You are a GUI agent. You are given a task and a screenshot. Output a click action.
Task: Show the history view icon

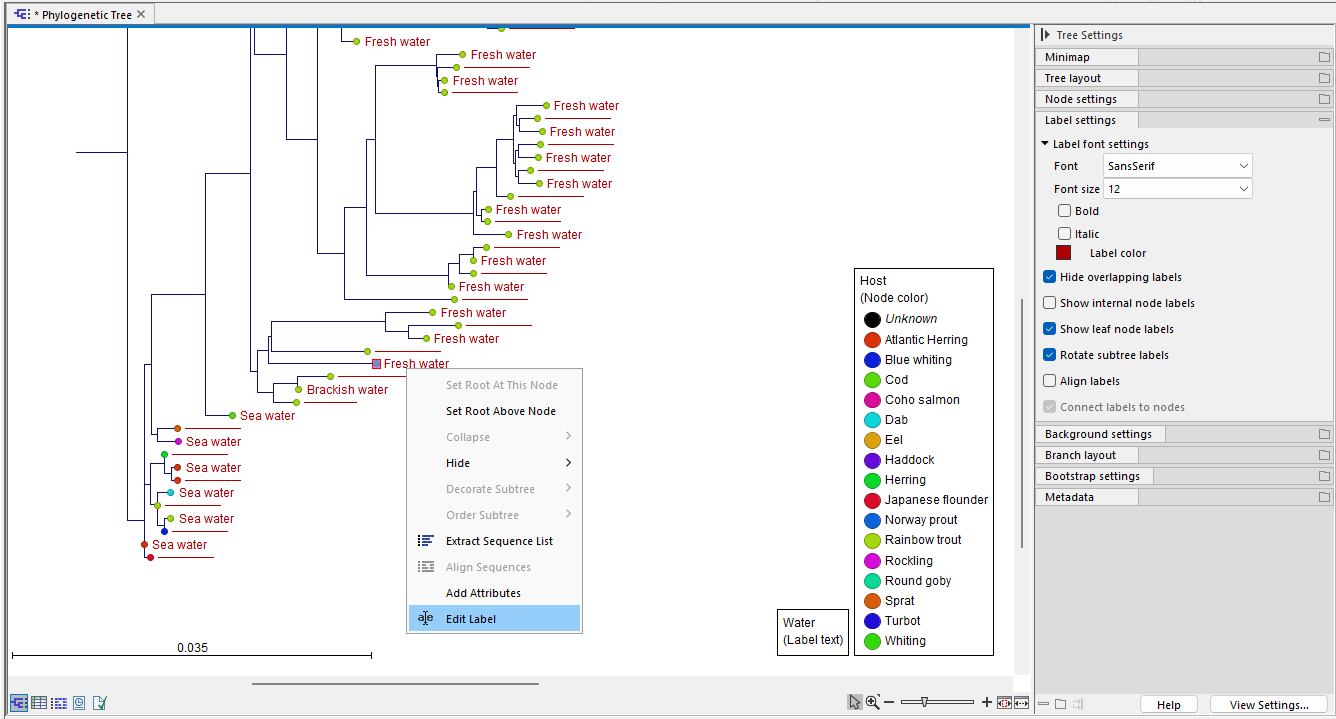click(x=79, y=703)
